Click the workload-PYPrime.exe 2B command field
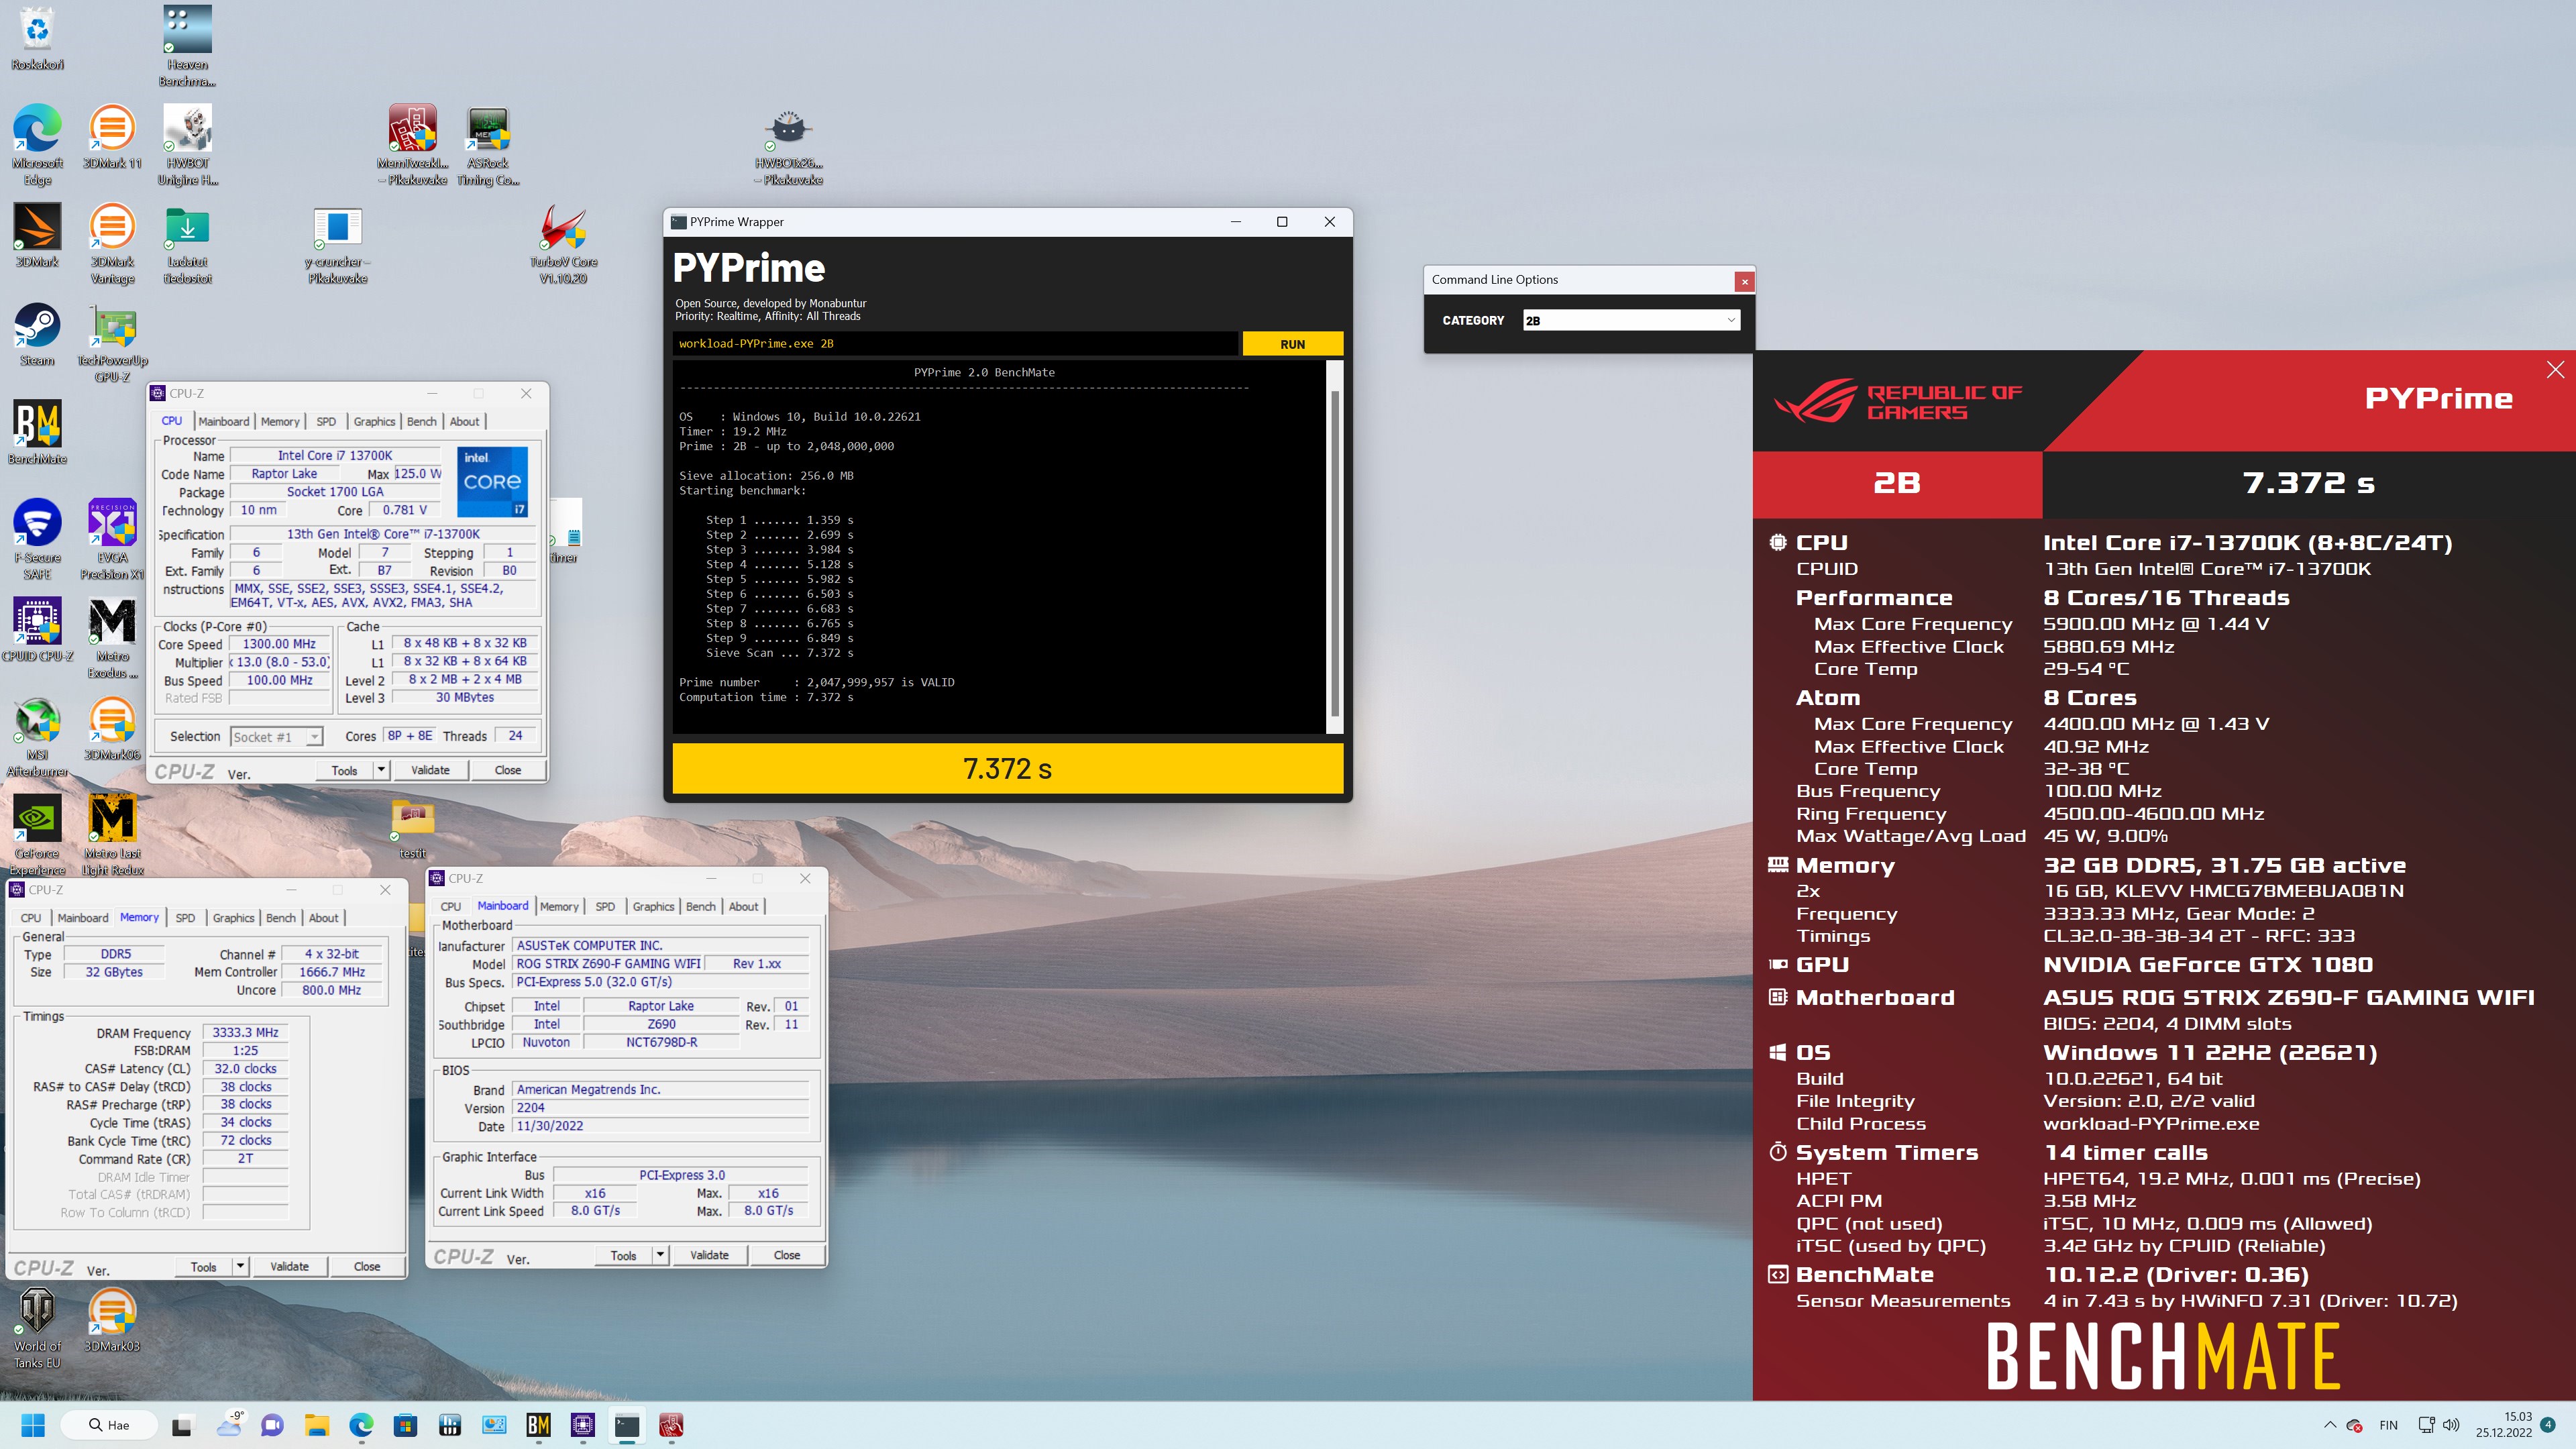This screenshot has height=1449, width=2576. [955, 344]
